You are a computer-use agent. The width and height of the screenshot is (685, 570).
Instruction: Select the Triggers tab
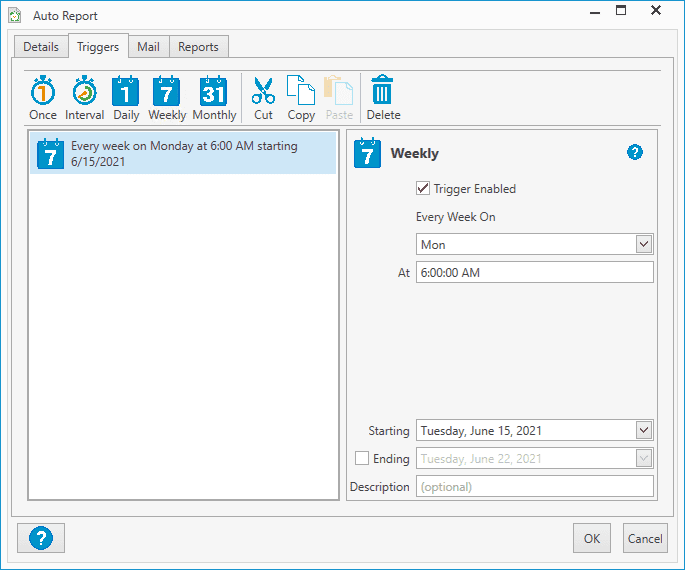tap(98, 46)
